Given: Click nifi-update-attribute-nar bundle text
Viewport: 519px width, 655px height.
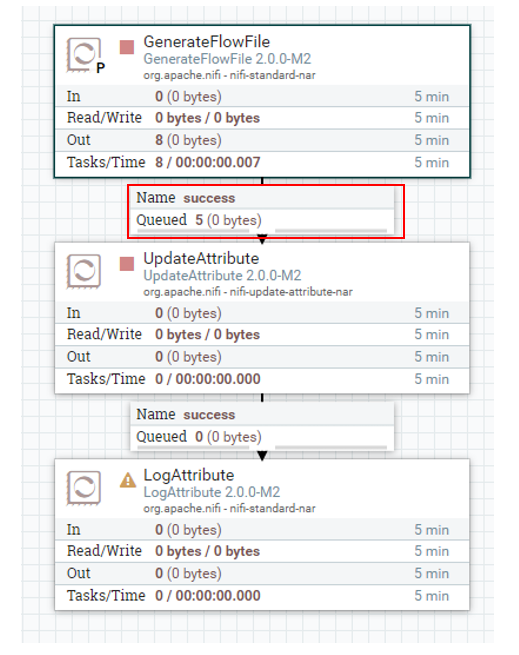Looking at the screenshot, I should pyautogui.click(x=291, y=292).
